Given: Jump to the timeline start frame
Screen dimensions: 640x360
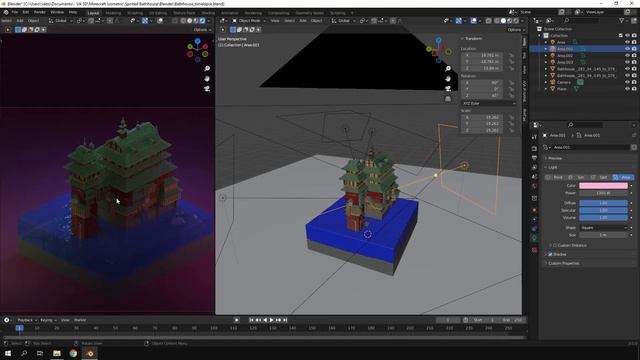Looking at the screenshot, I should pyautogui.click(x=251, y=320).
